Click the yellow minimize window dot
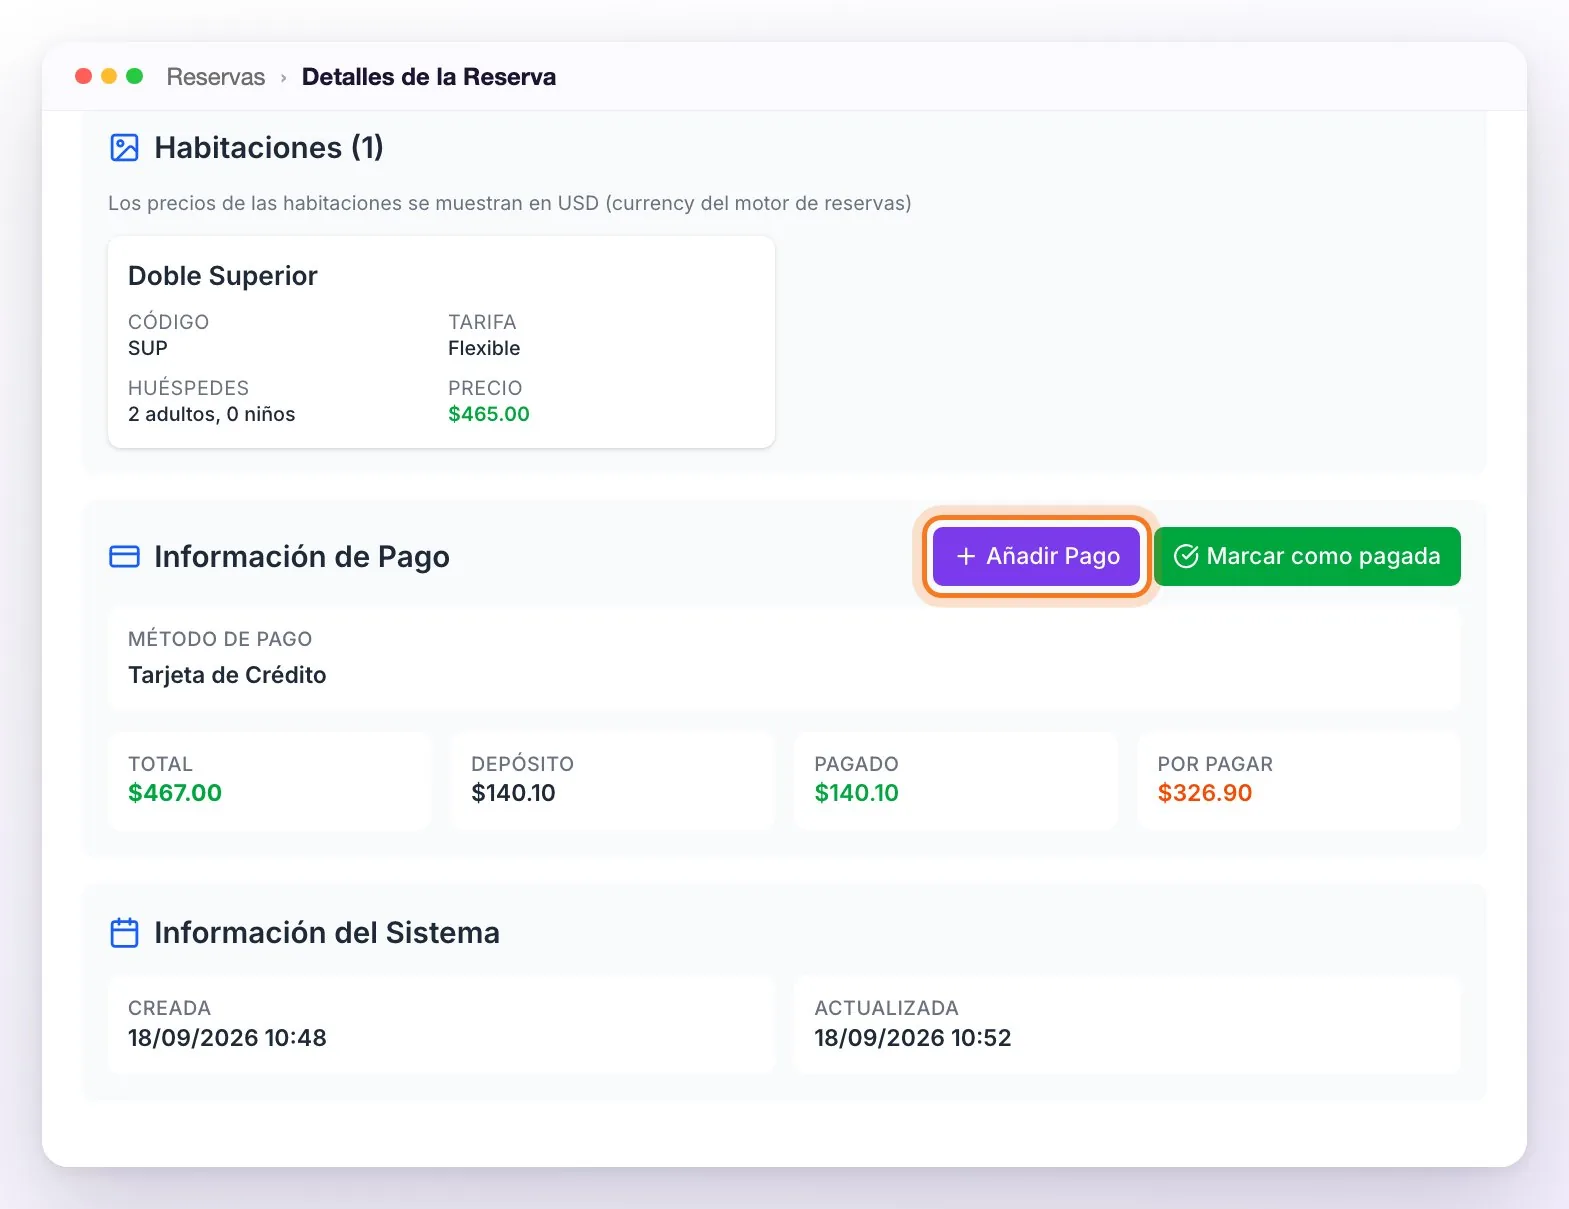Viewport: 1569px width, 1209px height. pos(109,76)
